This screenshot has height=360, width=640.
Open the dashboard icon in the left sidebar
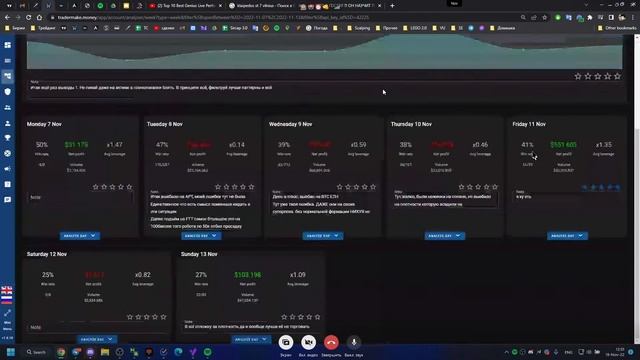pyautogui.click(x=7, y=45)
